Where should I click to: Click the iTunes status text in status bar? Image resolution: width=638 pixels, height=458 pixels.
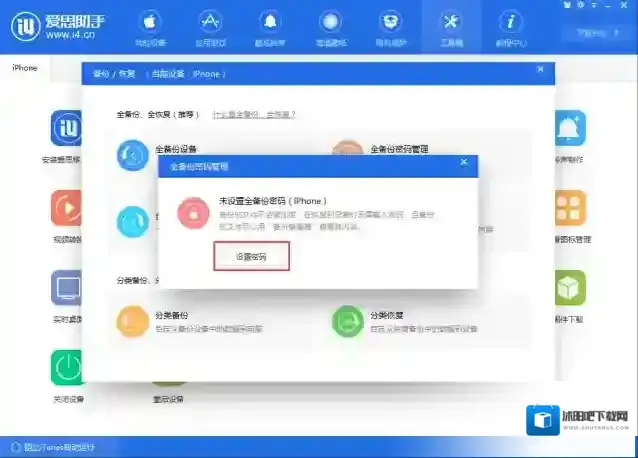pyautogui.click(x=59, y=447)
